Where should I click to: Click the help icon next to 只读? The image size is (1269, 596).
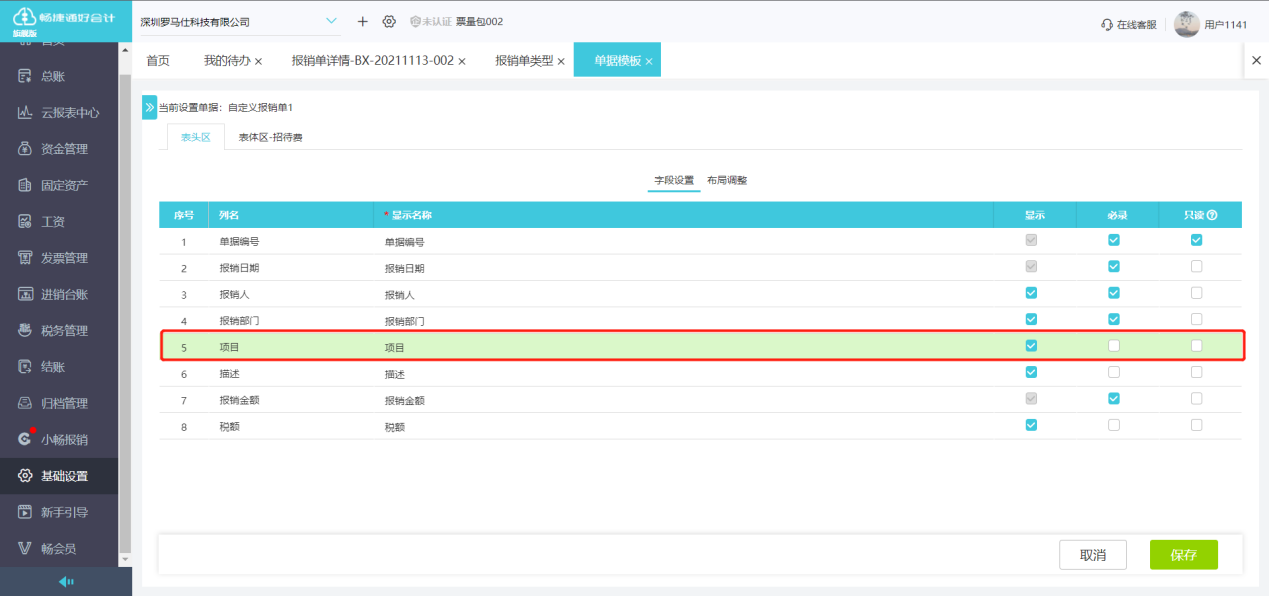[x=1212, y=215]
